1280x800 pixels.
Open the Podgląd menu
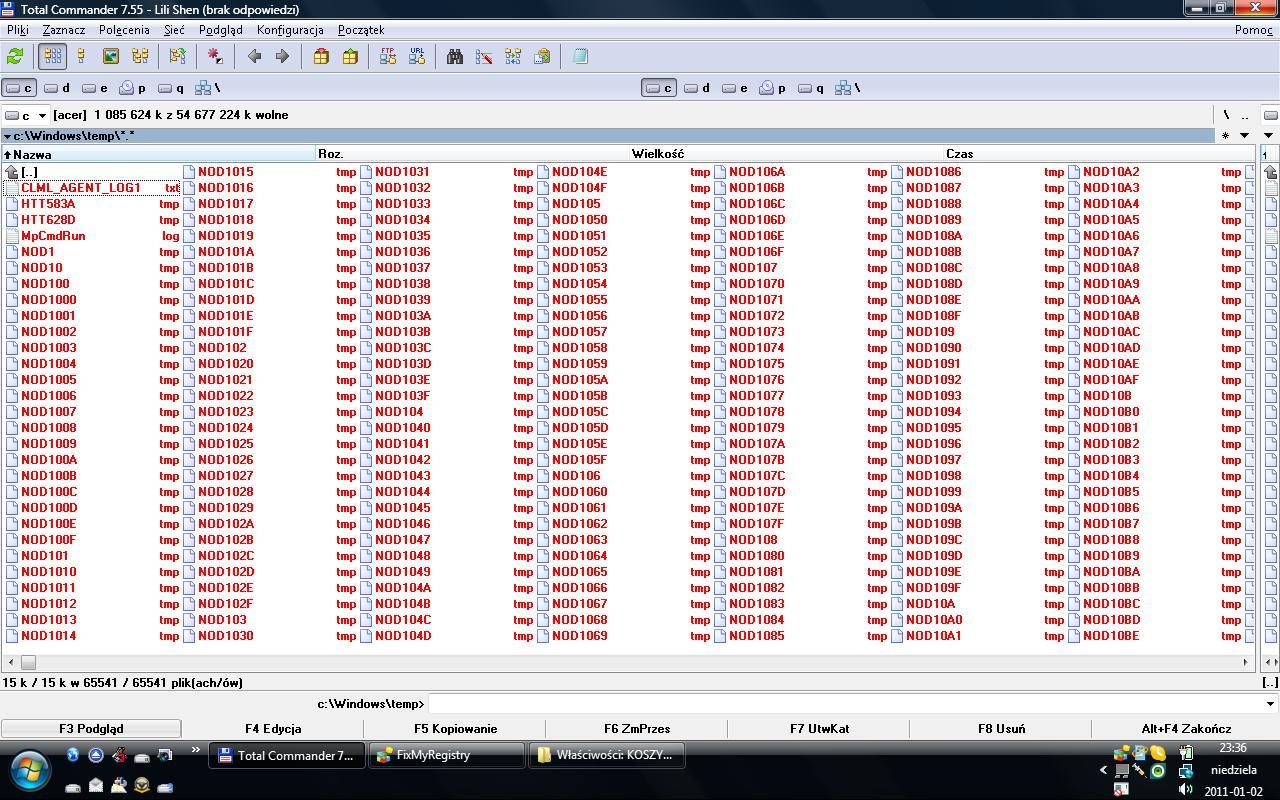point(221,30)
